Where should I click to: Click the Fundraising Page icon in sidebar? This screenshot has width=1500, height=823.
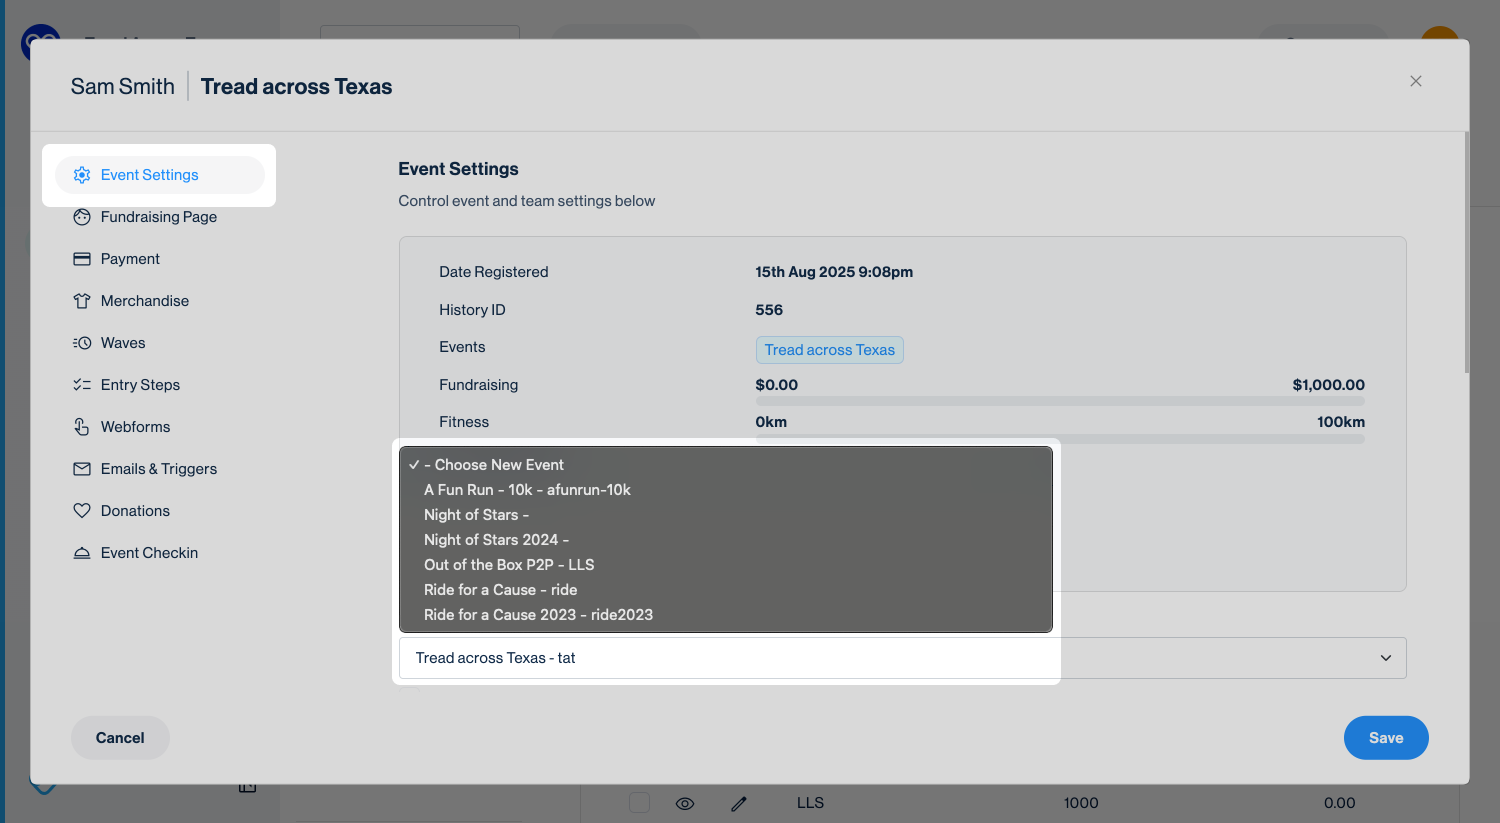(82, 217)
